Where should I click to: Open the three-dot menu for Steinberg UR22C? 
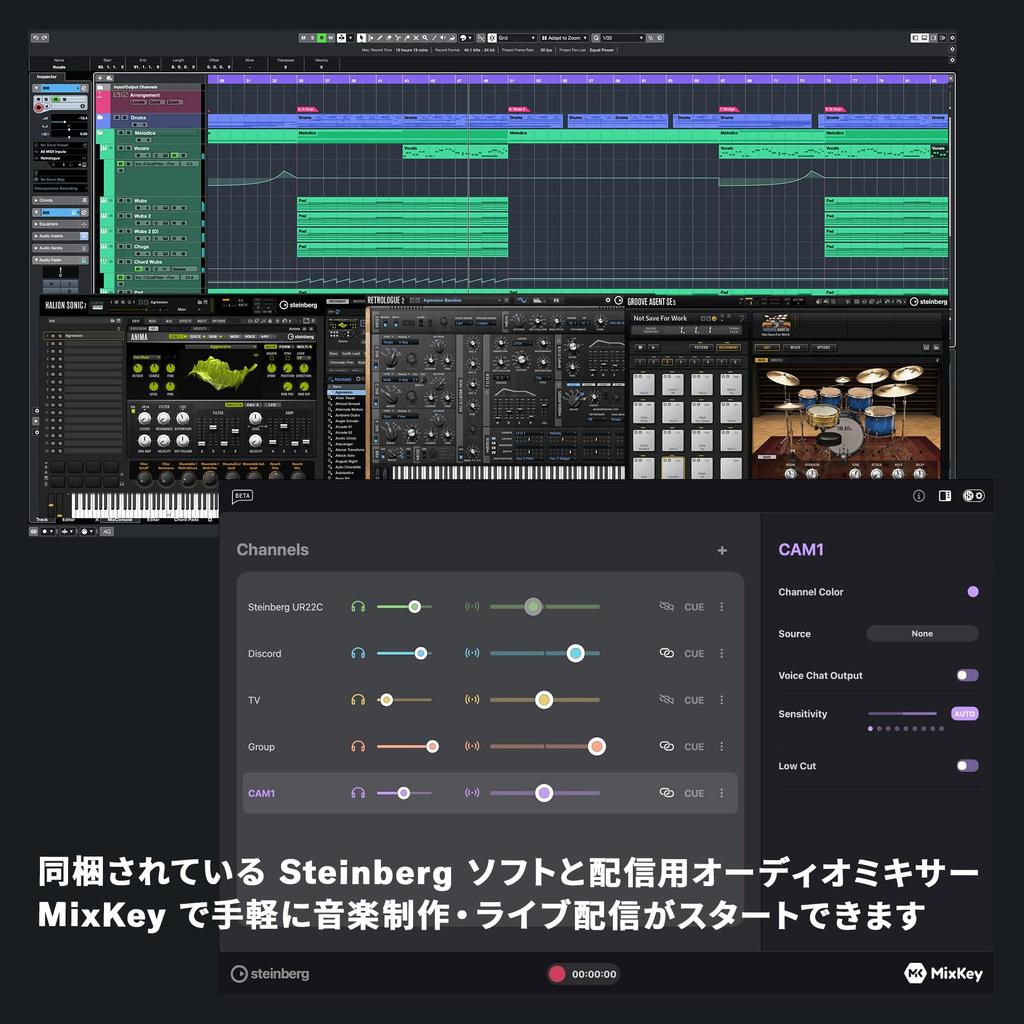pyautogui.click(x=721, y=607)
